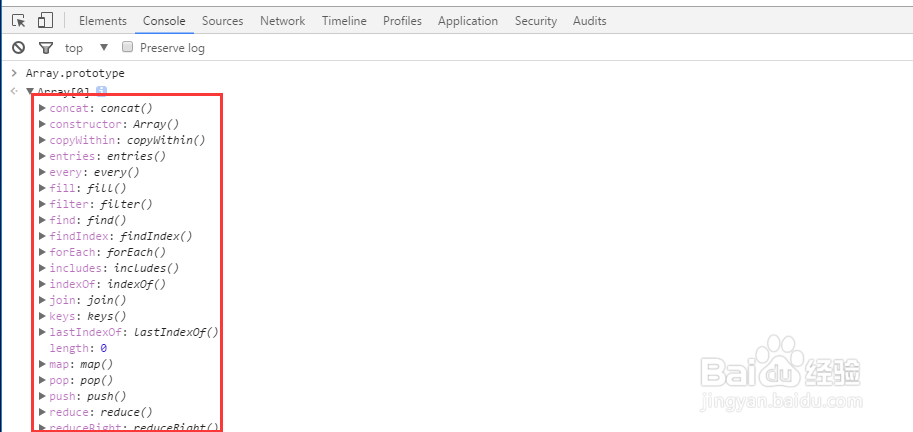This screenshot has height=432, width=913.
Task: Expand the indexOf property
Action: tap(42, 284)
